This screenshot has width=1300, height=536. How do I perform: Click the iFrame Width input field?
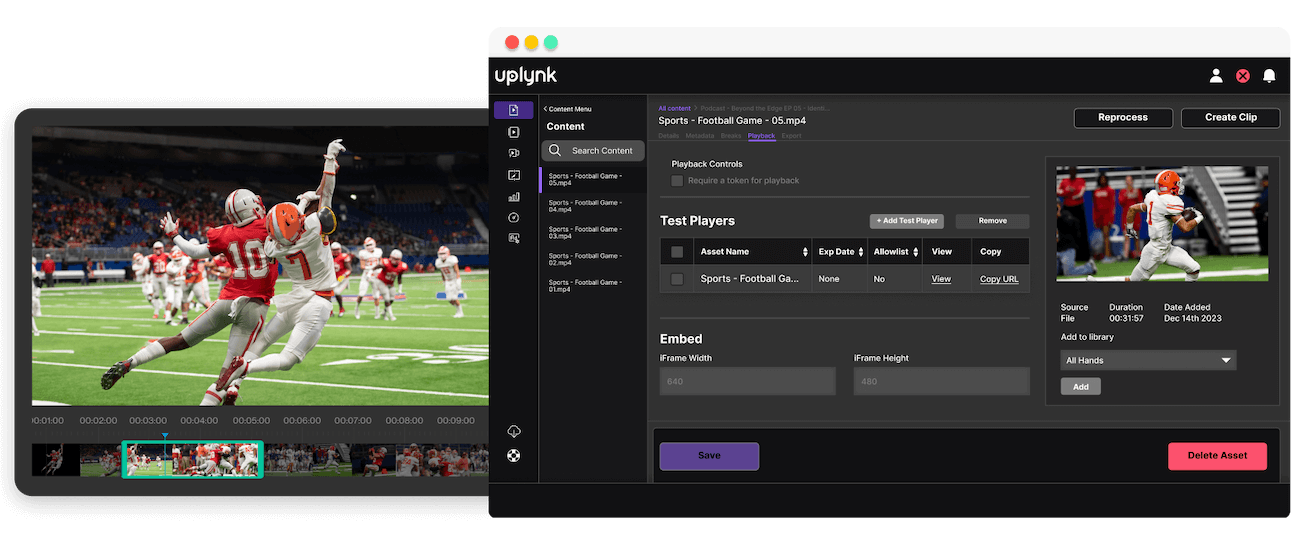tap(747, 381)
